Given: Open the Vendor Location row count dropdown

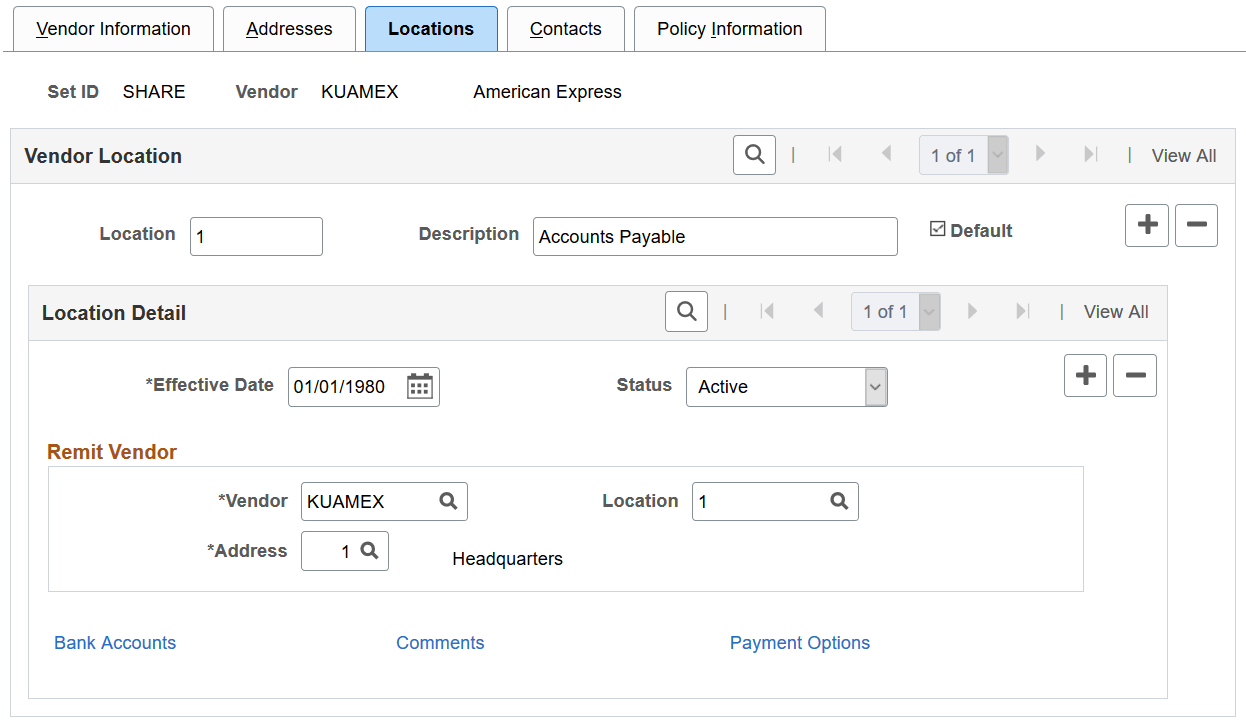Looking at the screenshot, I should [996, 155].
